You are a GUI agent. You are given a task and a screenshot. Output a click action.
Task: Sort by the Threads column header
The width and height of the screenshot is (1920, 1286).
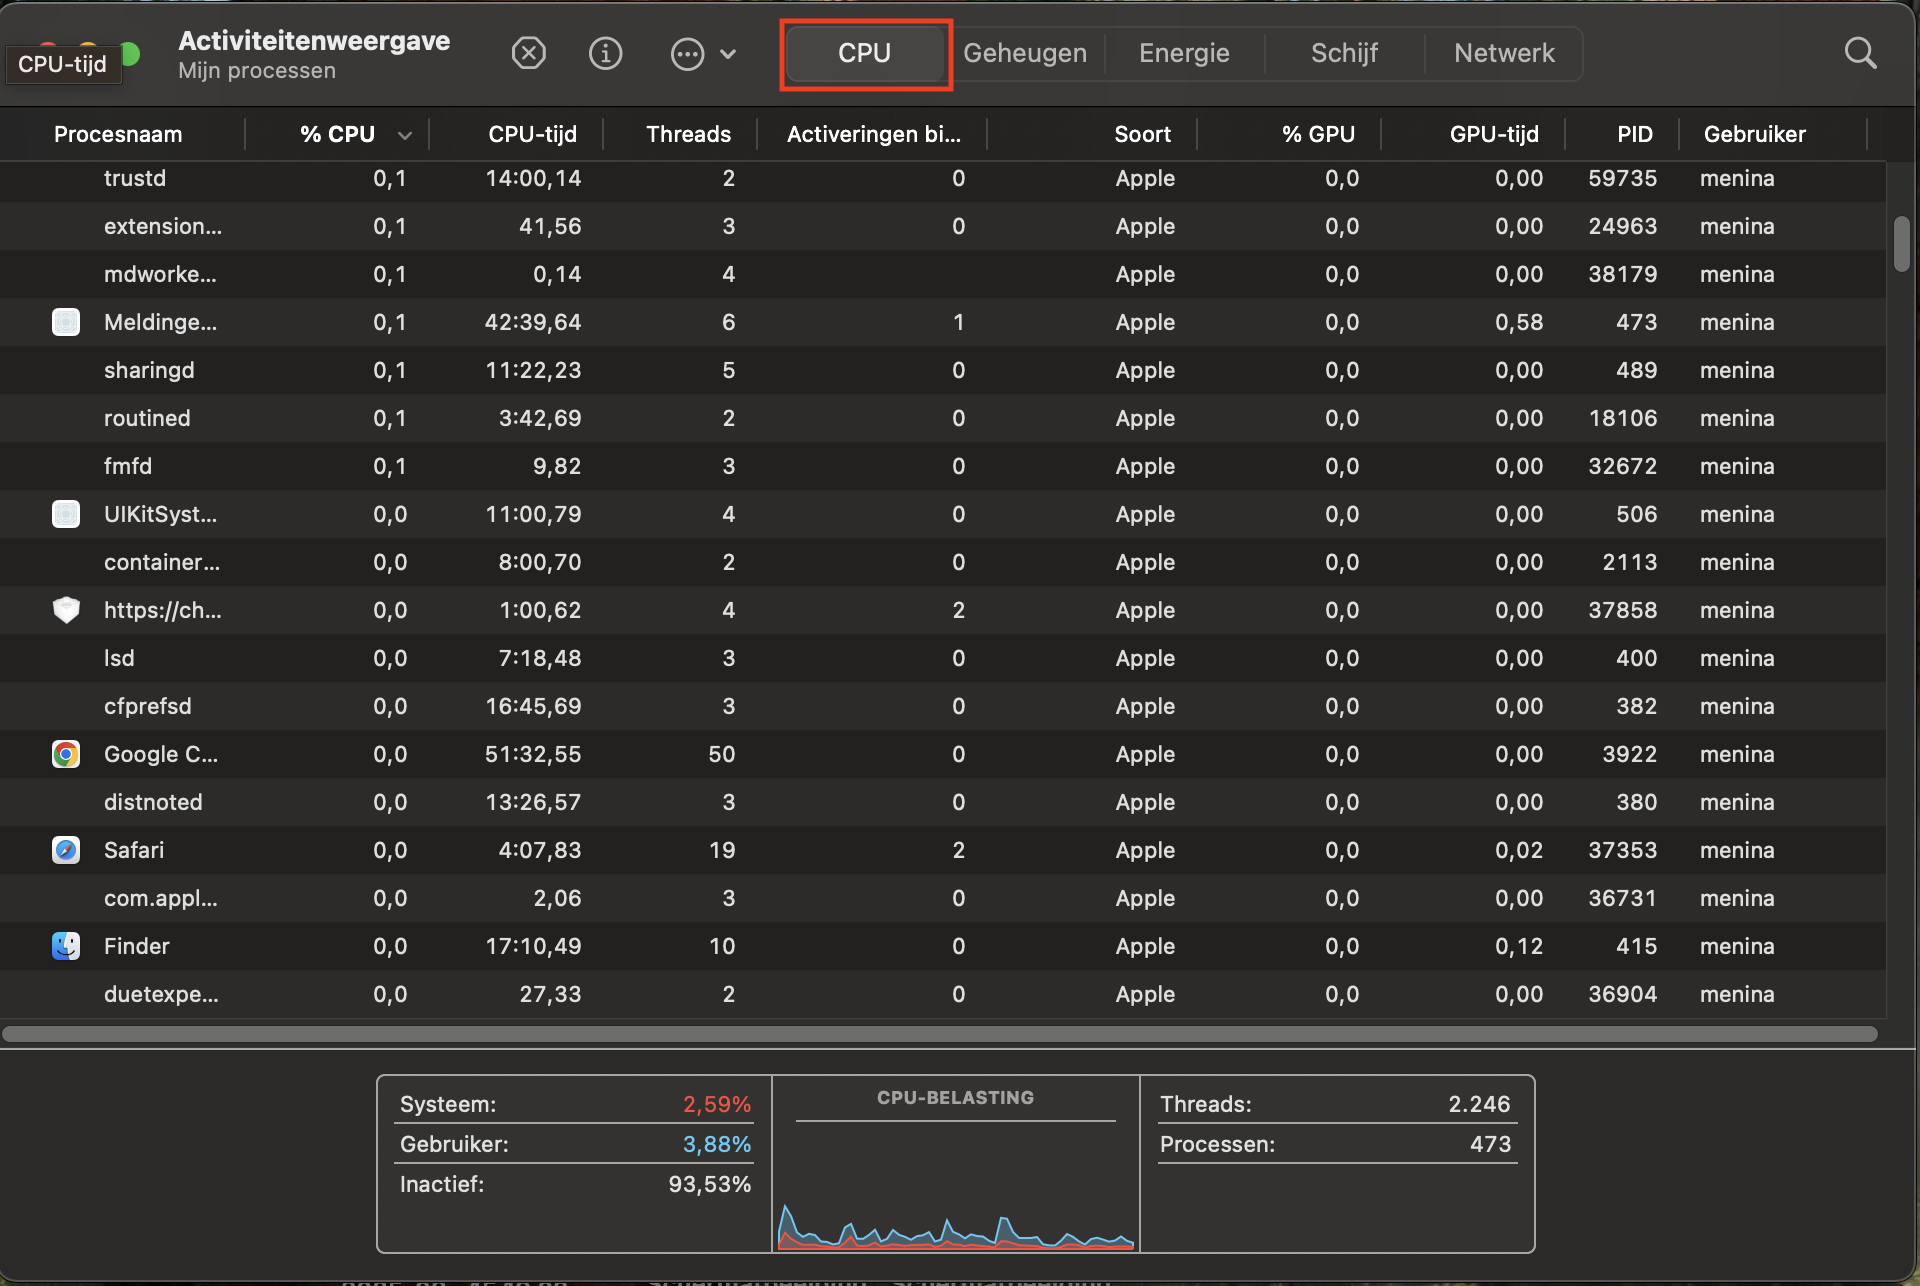coord(688,134)
